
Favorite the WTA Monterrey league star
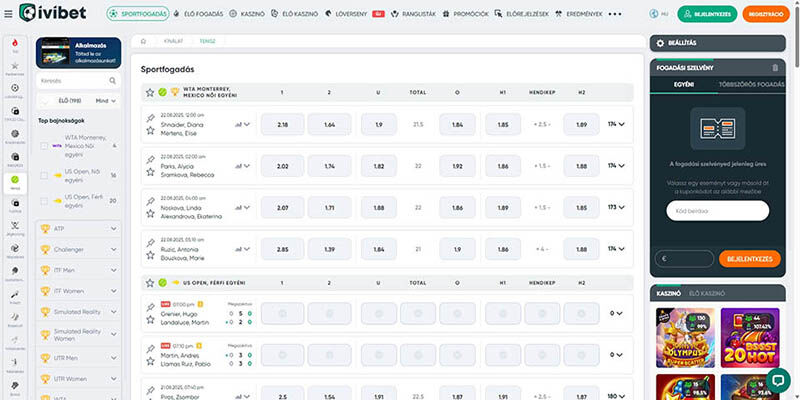point(149,92)
